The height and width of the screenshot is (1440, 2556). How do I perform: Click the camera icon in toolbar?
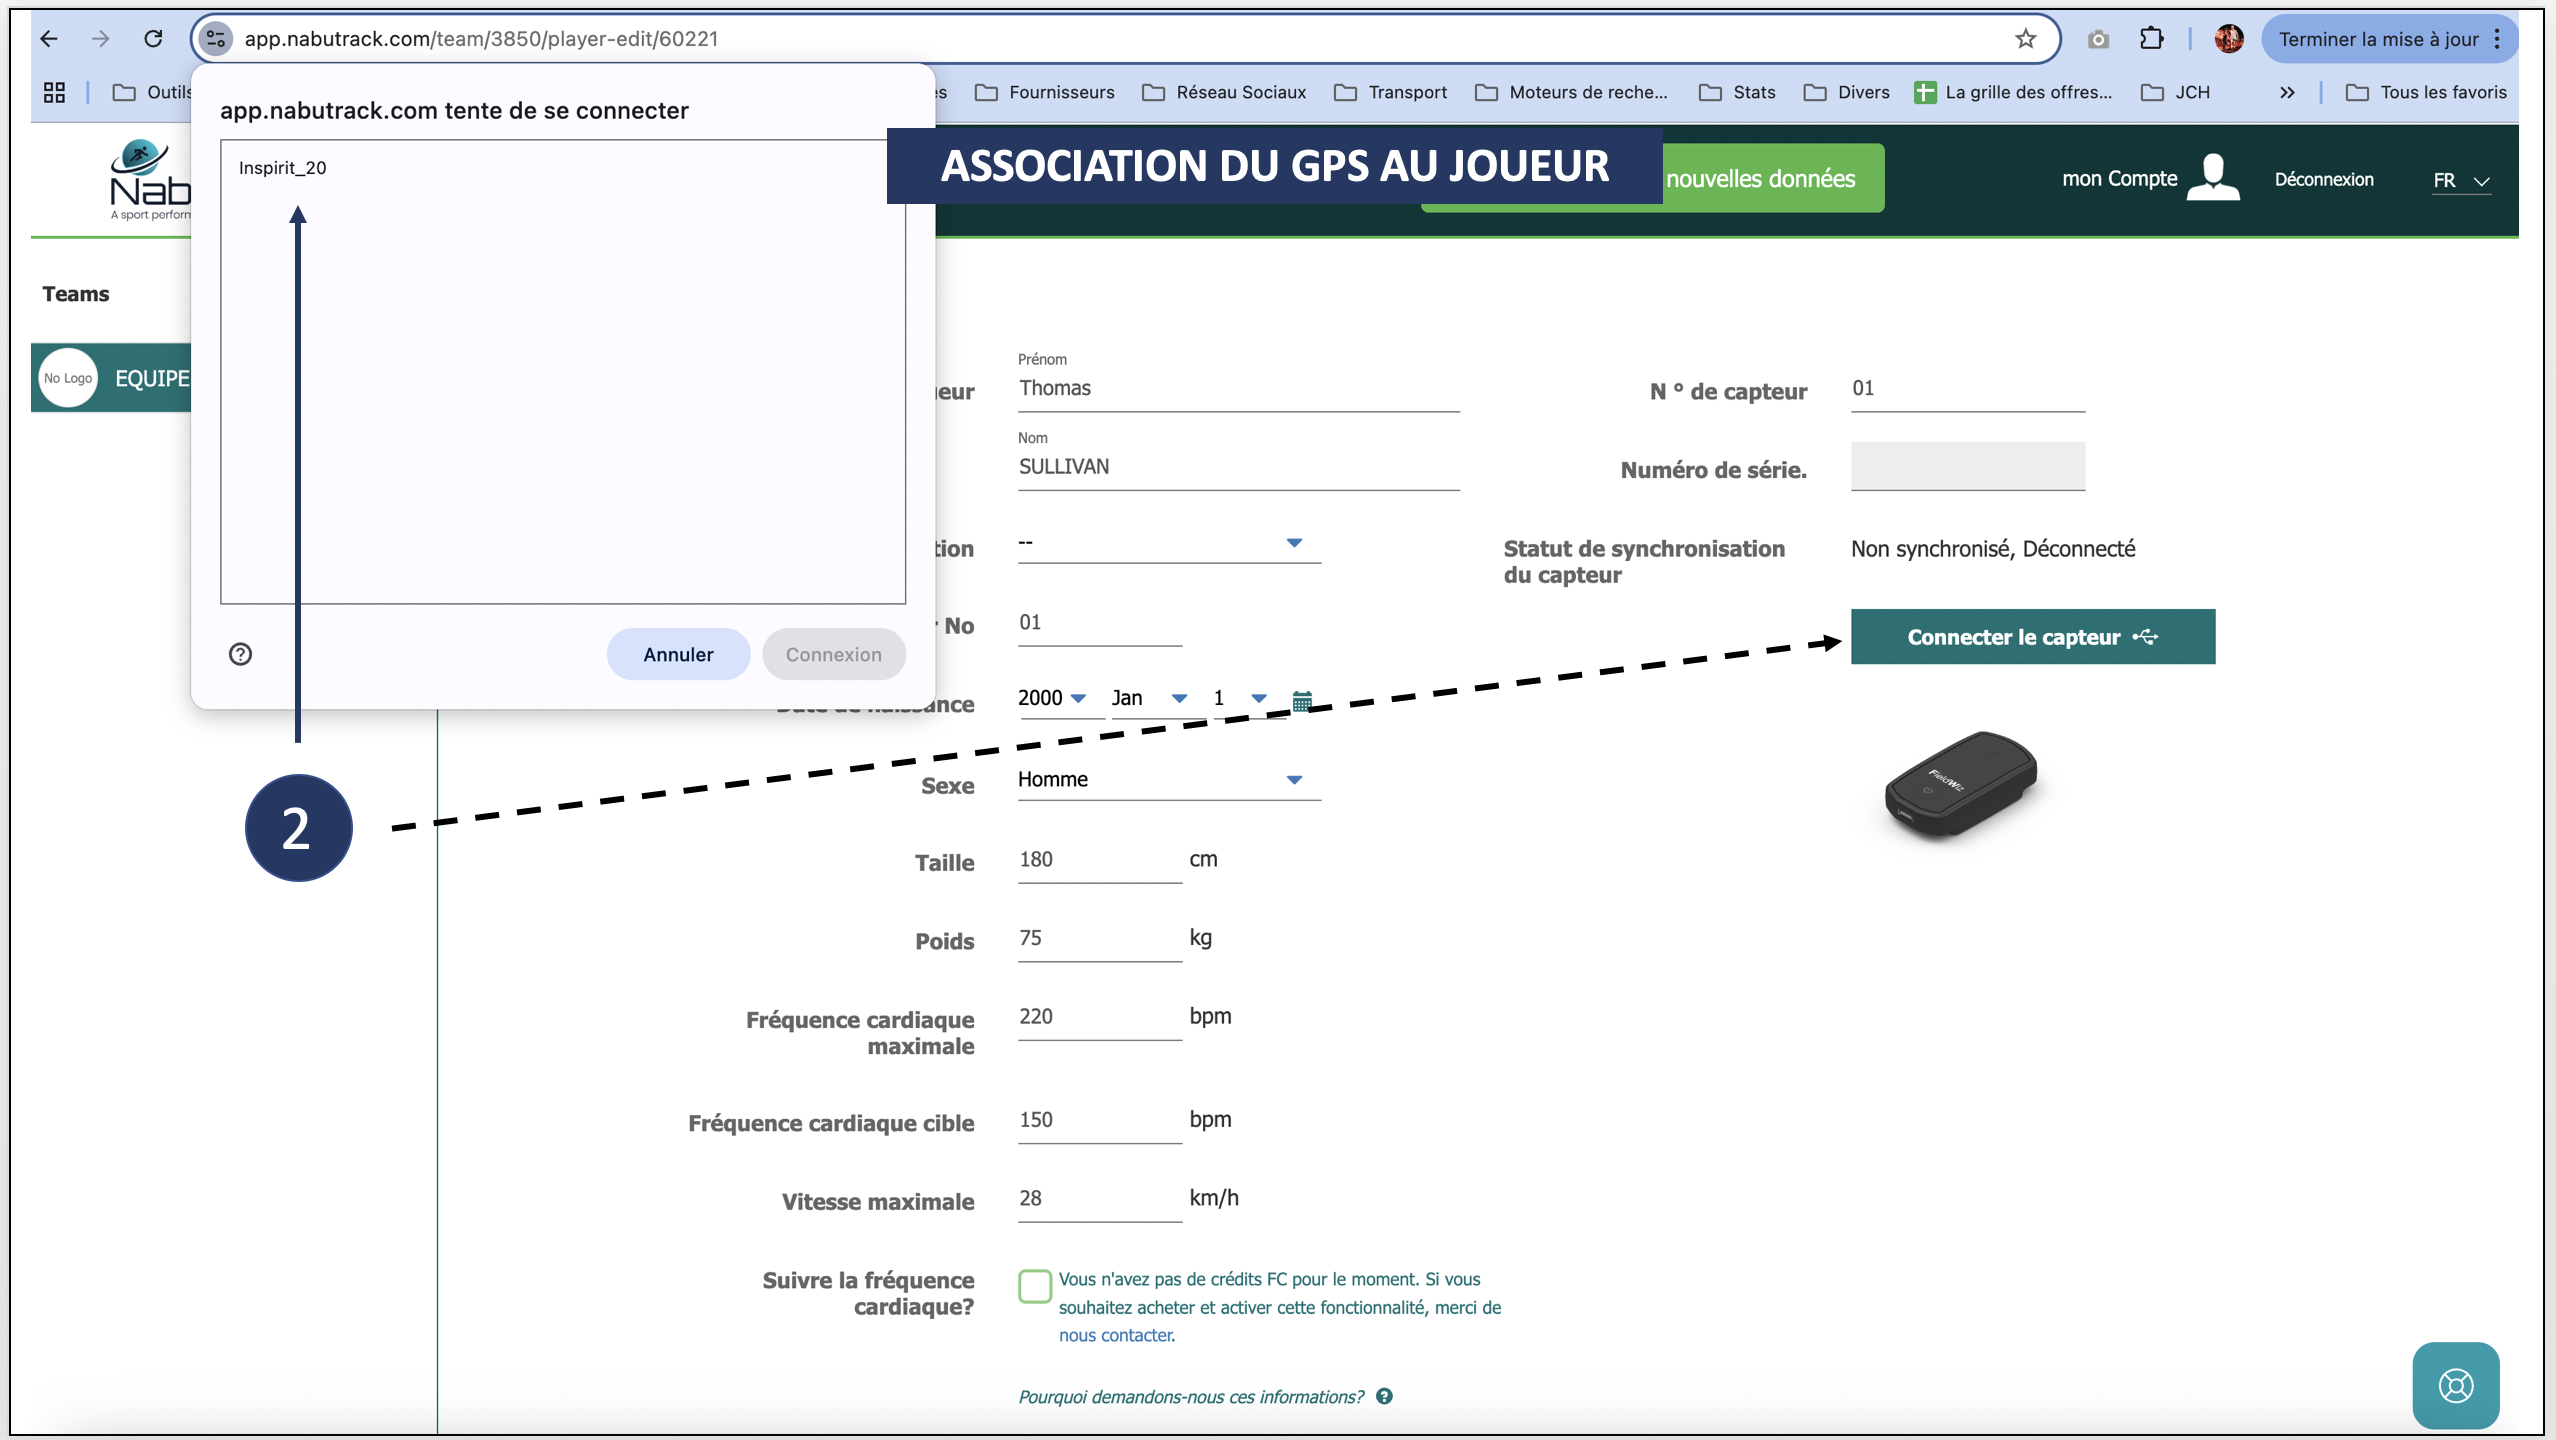tap(2098, 39)
